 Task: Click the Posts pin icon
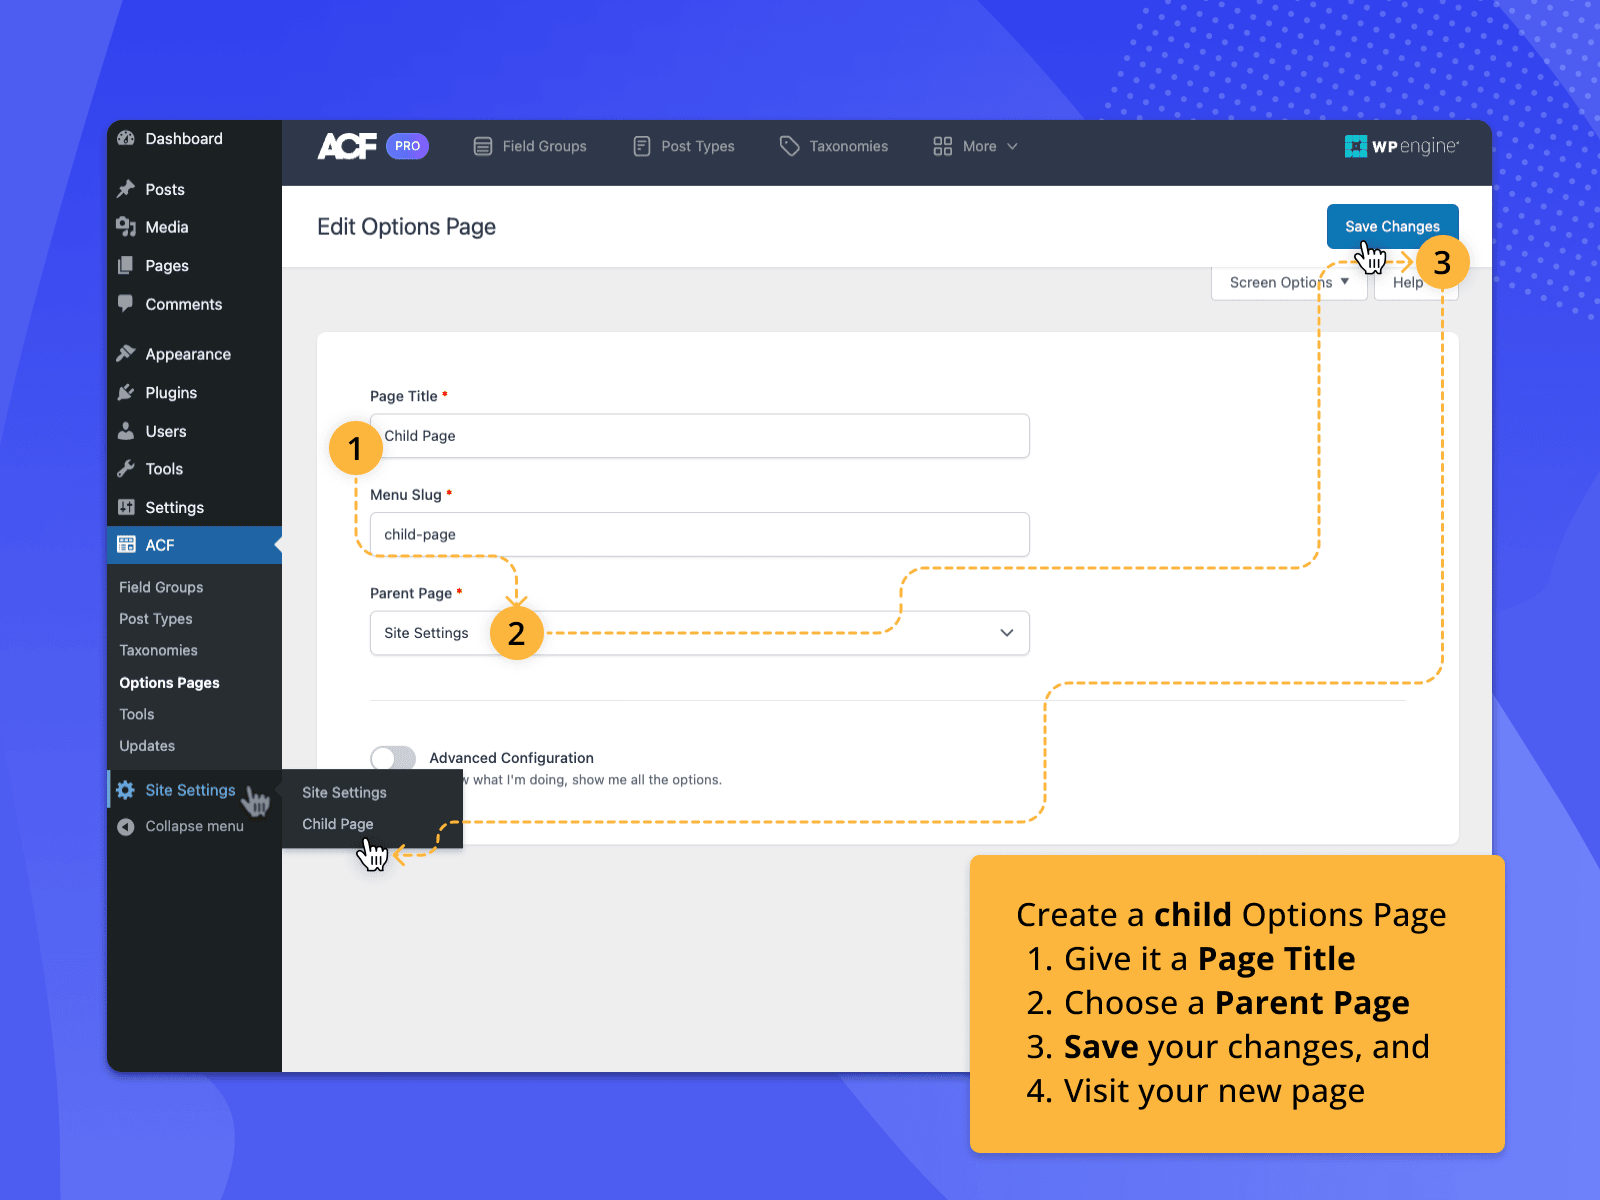pos(126,189)
